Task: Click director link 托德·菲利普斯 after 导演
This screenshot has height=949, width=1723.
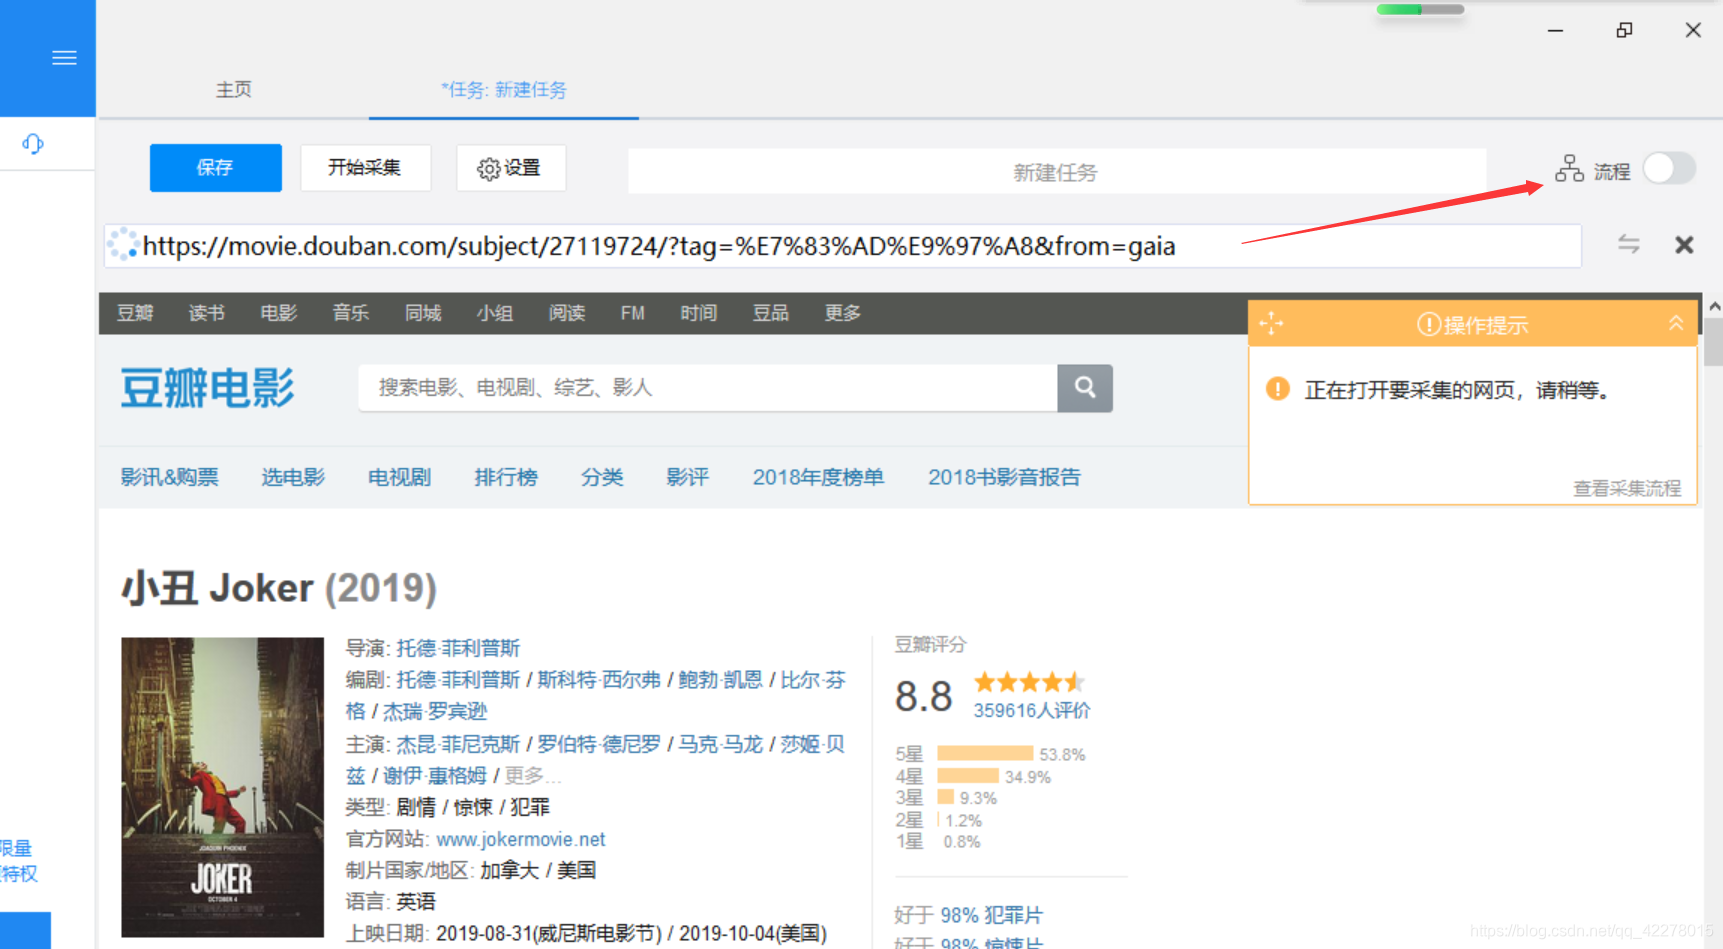Action: click(458, 648)
